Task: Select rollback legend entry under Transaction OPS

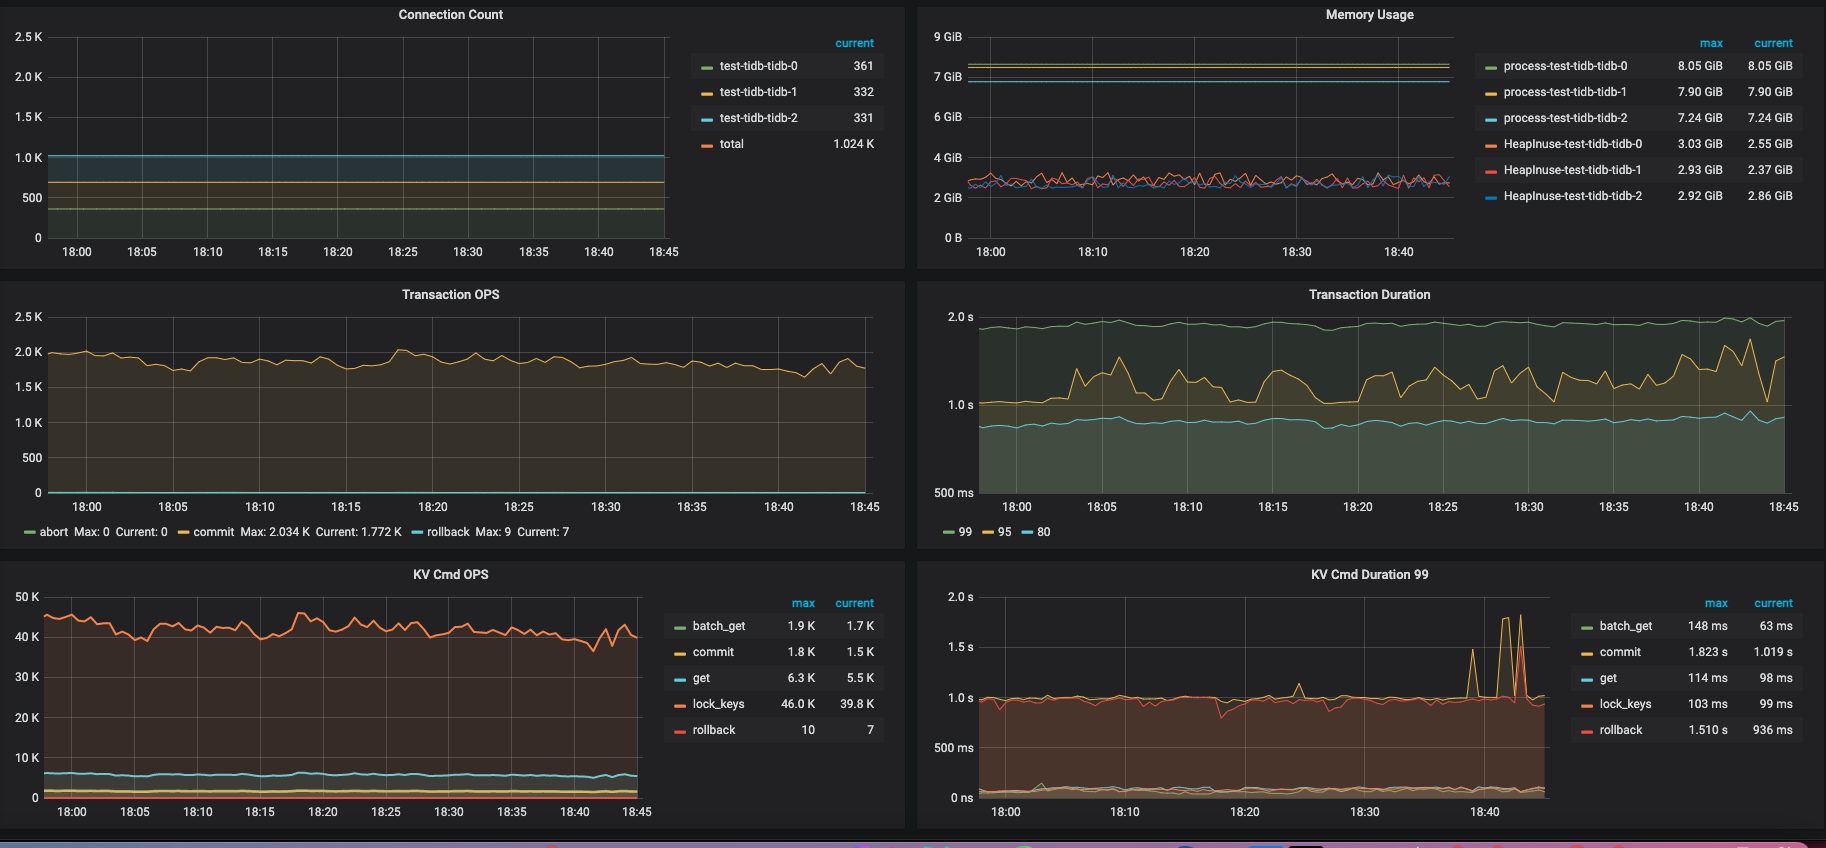Action: (x=448, y=532)
